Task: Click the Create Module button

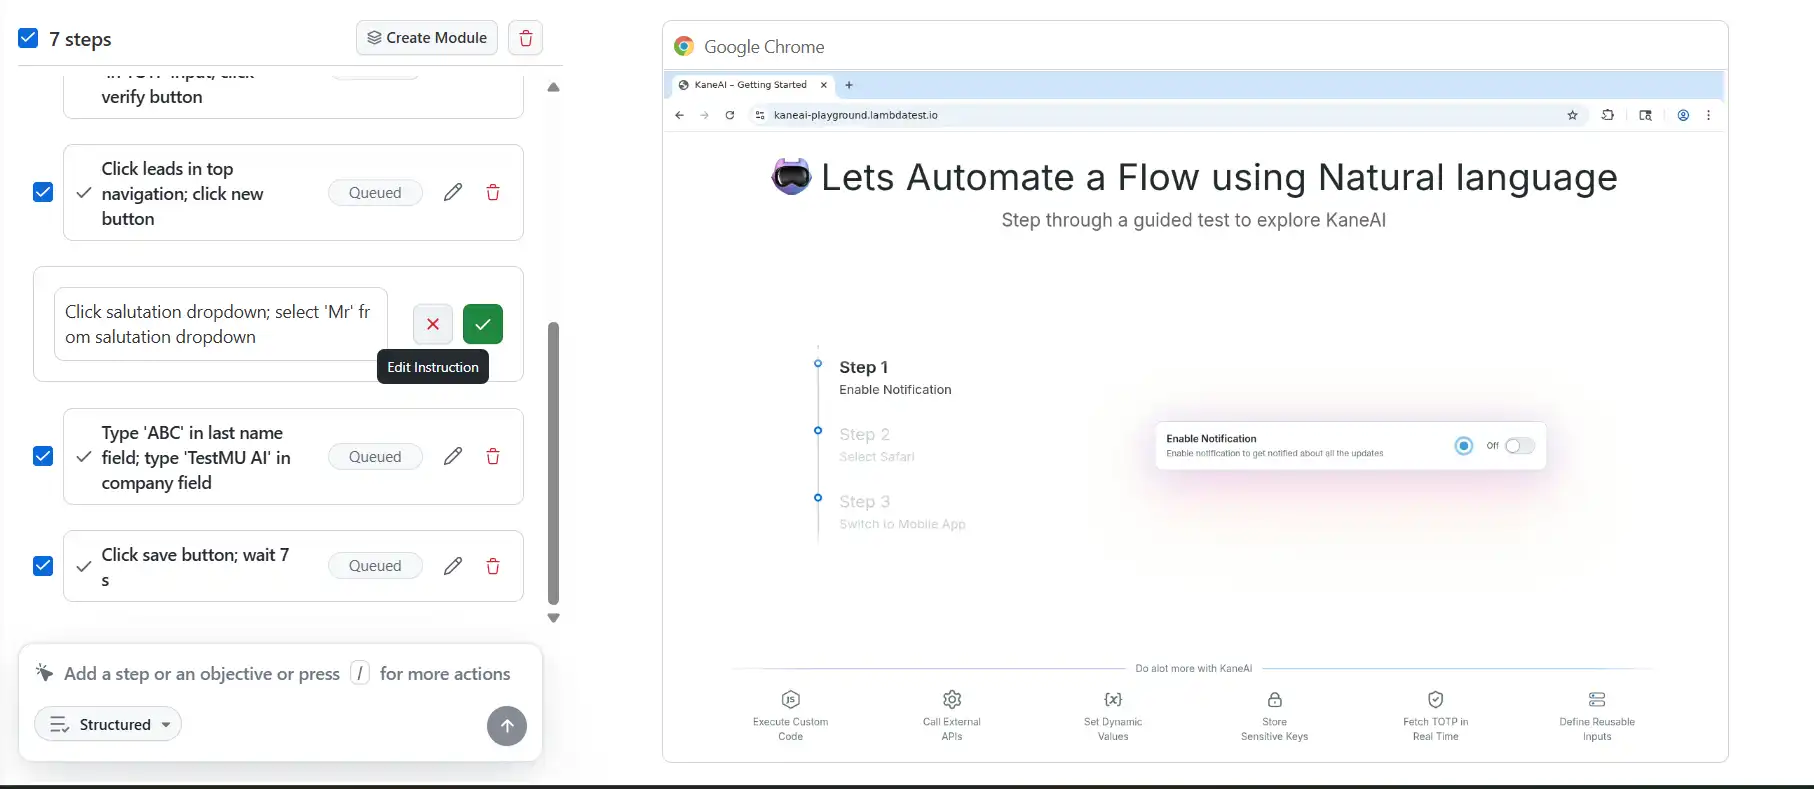Action: 427,38
